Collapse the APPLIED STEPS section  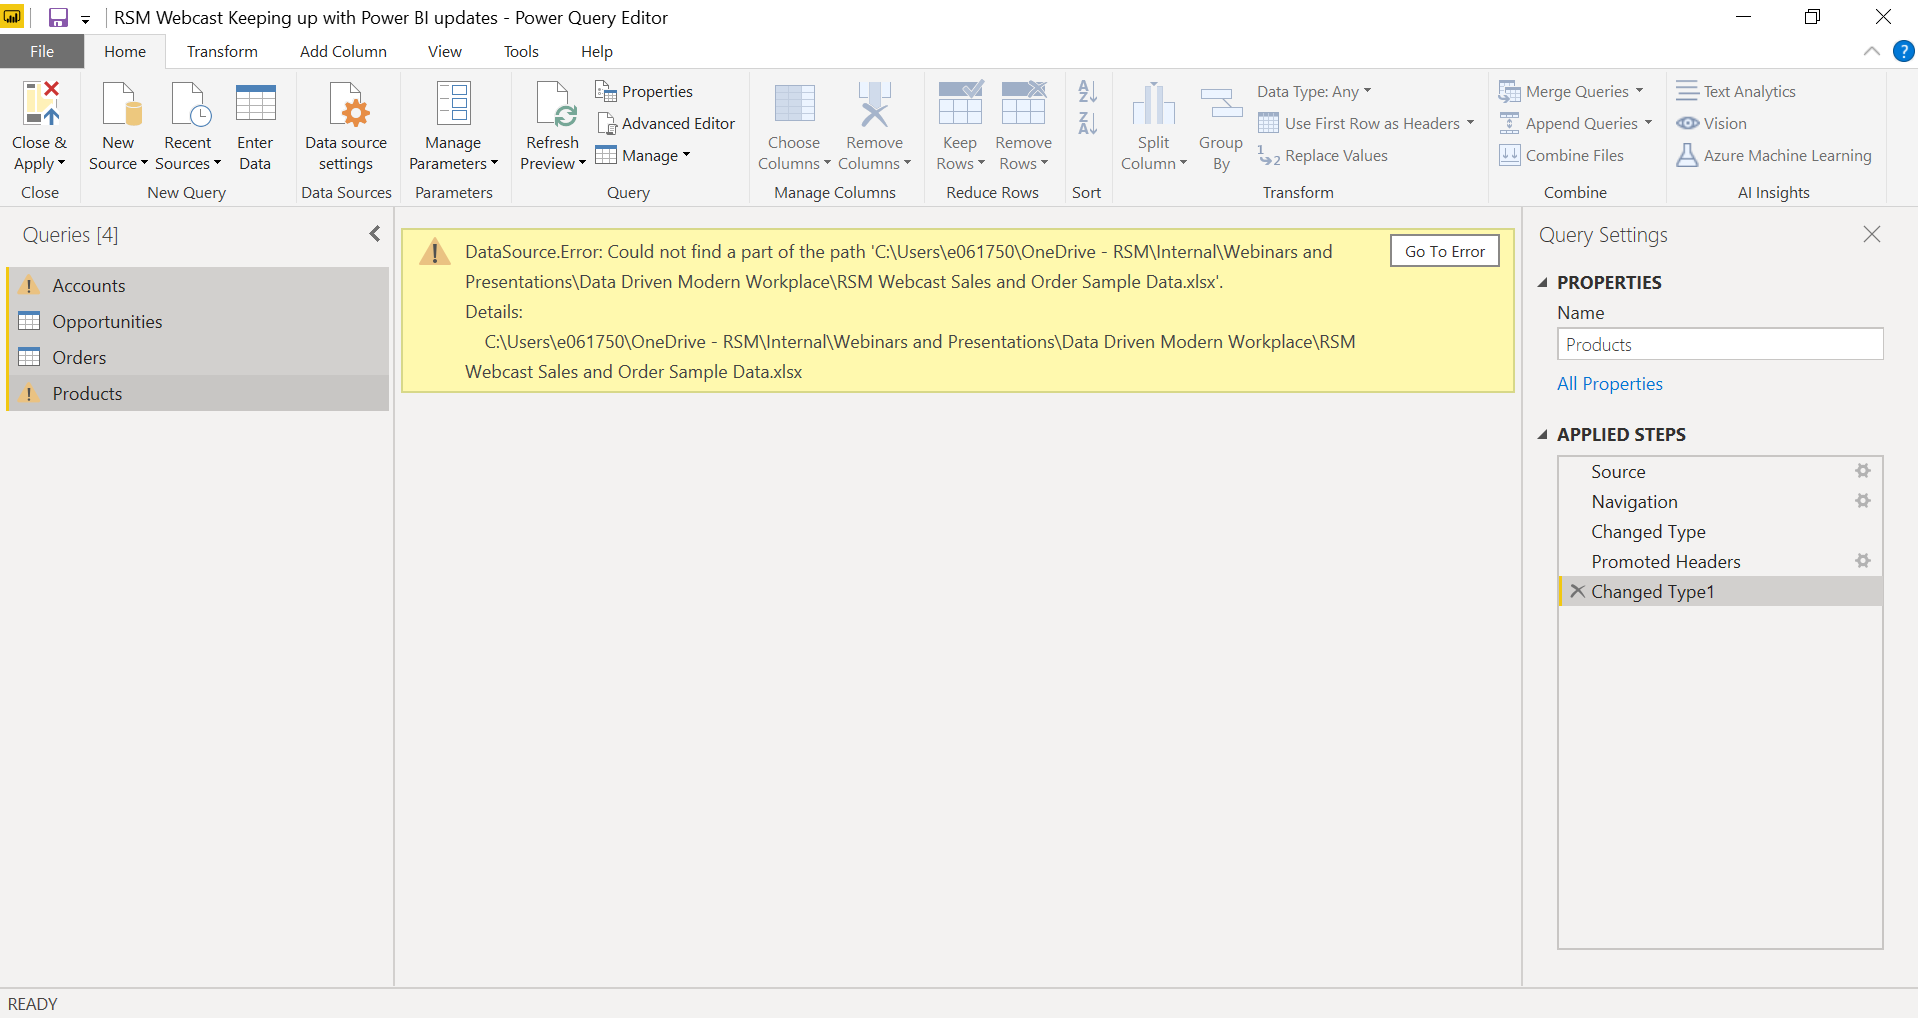[x=1543, y=435]
